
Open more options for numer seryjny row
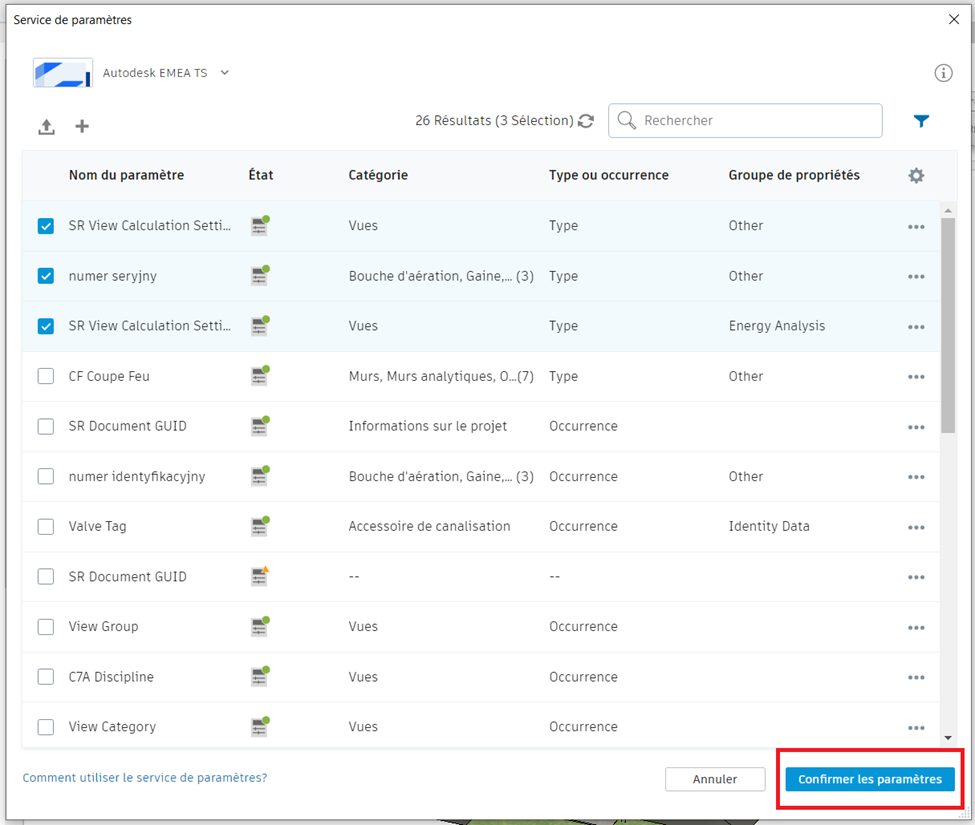[x=915, y=277]
